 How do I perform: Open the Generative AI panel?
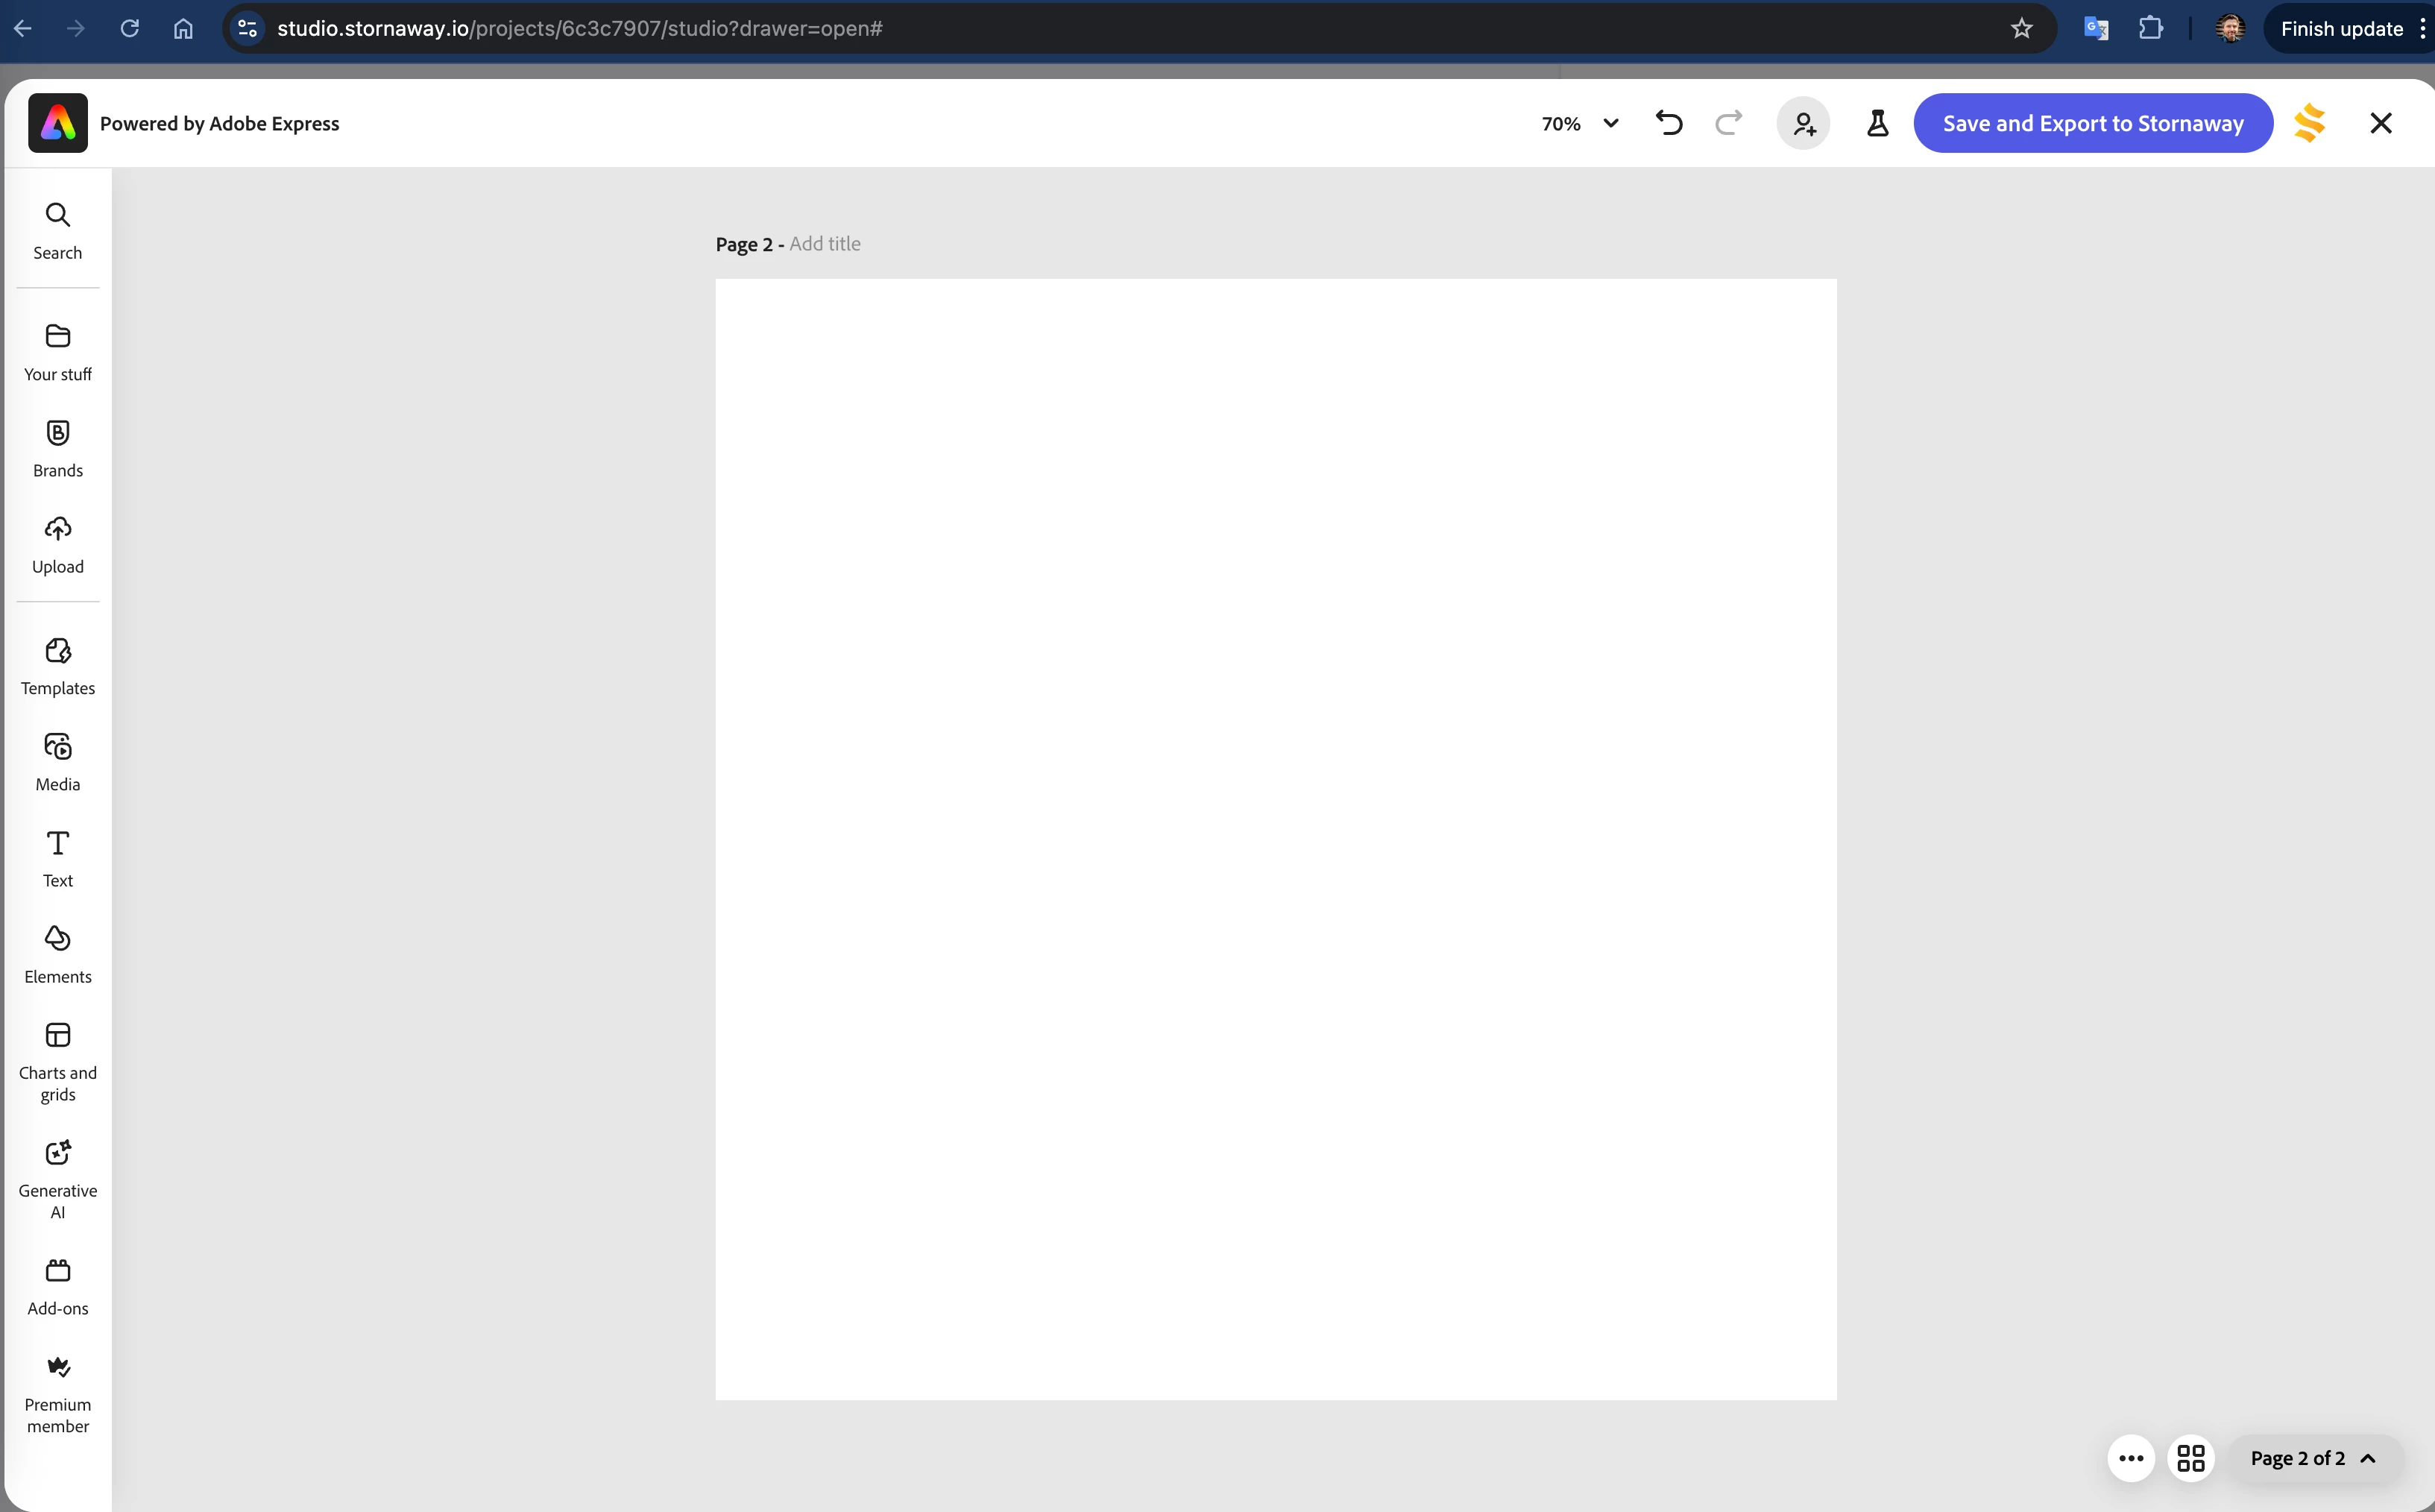pyautogui.click(x=57, y=1178)
